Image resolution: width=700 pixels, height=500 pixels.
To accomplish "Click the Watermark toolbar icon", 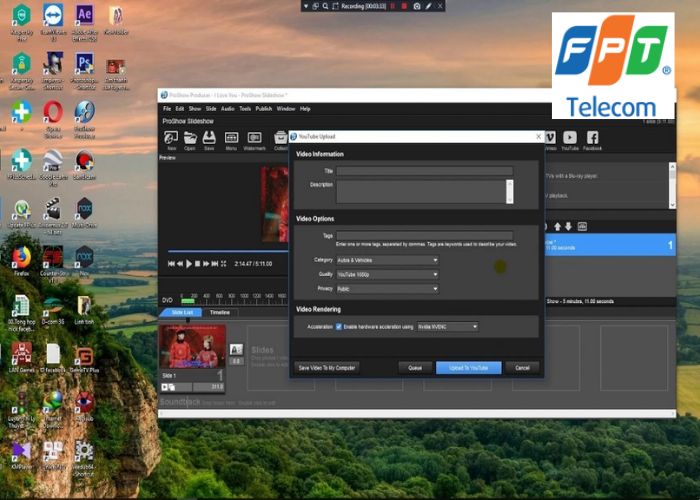I will [254, 138].
